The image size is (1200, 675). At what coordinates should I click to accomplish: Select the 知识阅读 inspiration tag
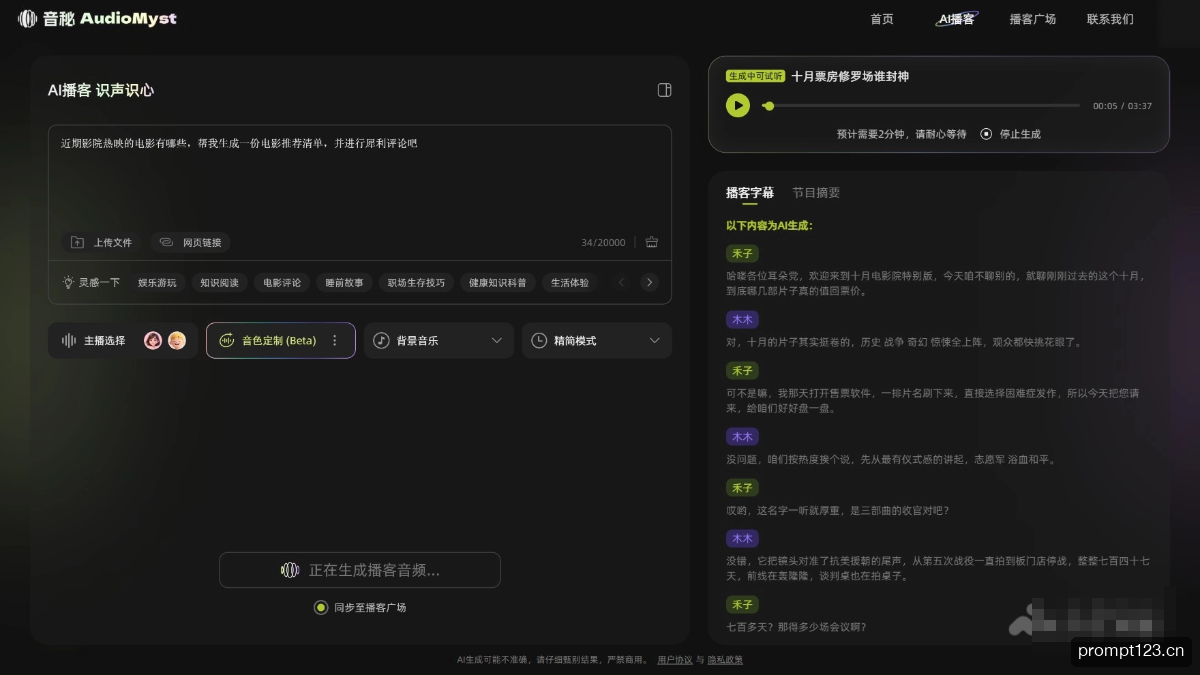pyautogui.click(x=219, y=283)
